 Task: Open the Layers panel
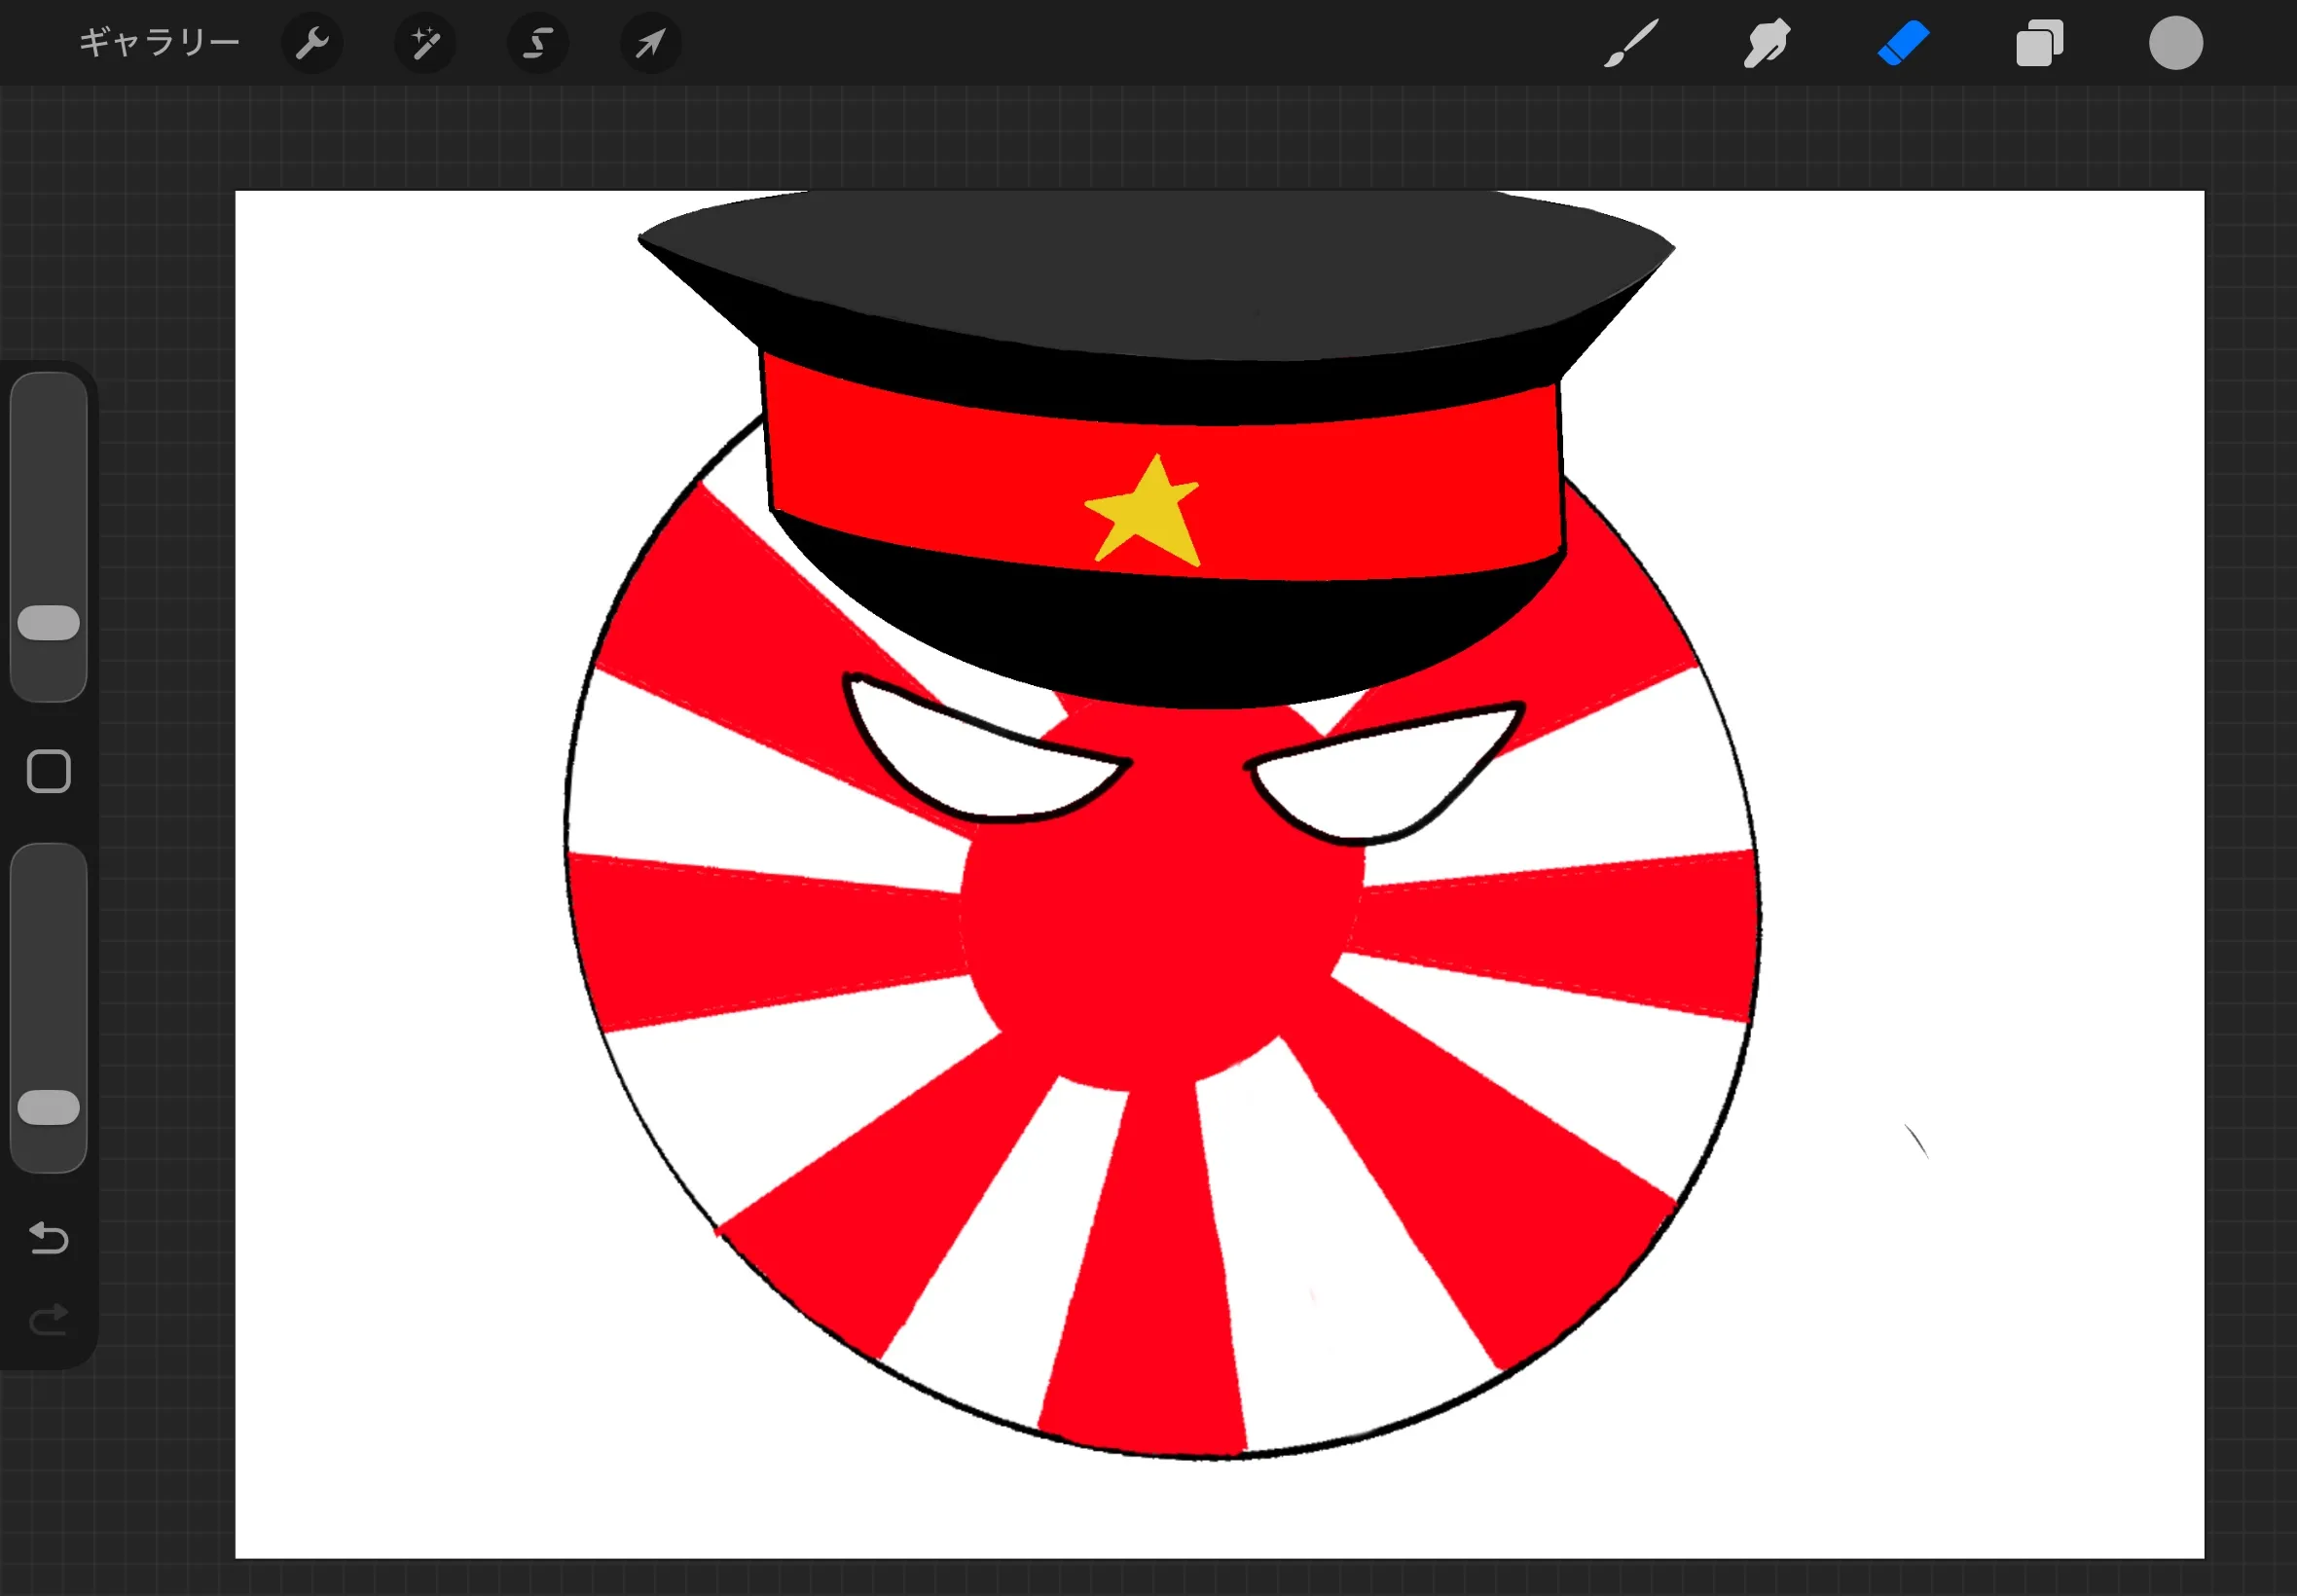pyautogui.click(x=2039, y=43)
